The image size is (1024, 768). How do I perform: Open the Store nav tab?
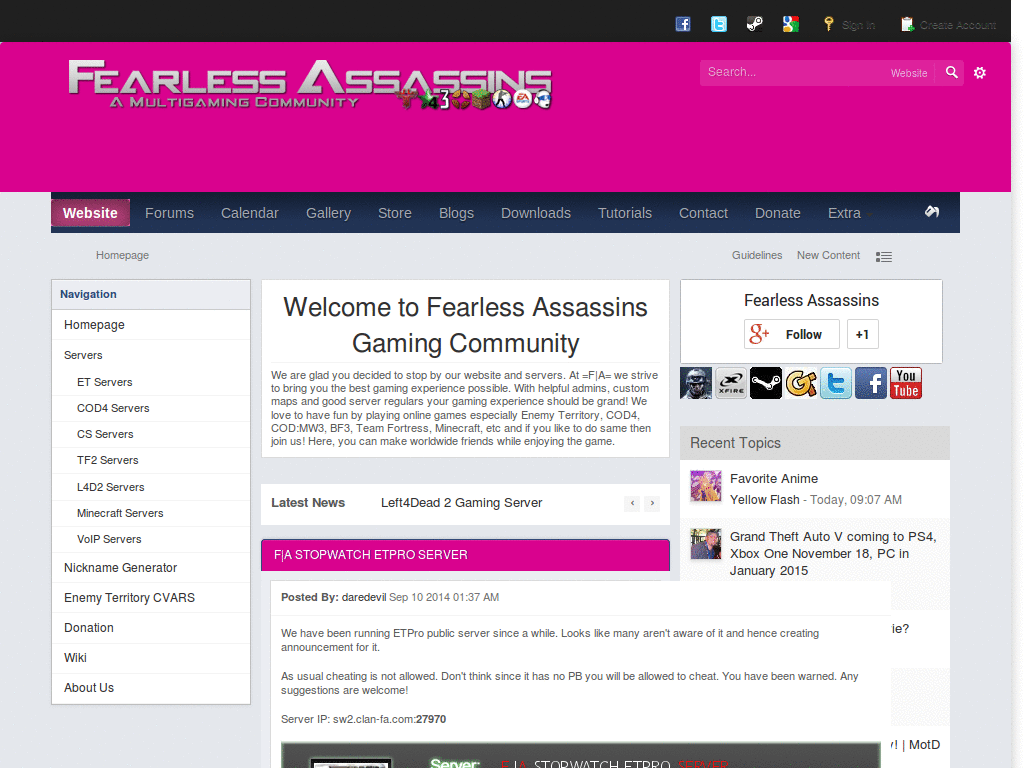[394, 213]
